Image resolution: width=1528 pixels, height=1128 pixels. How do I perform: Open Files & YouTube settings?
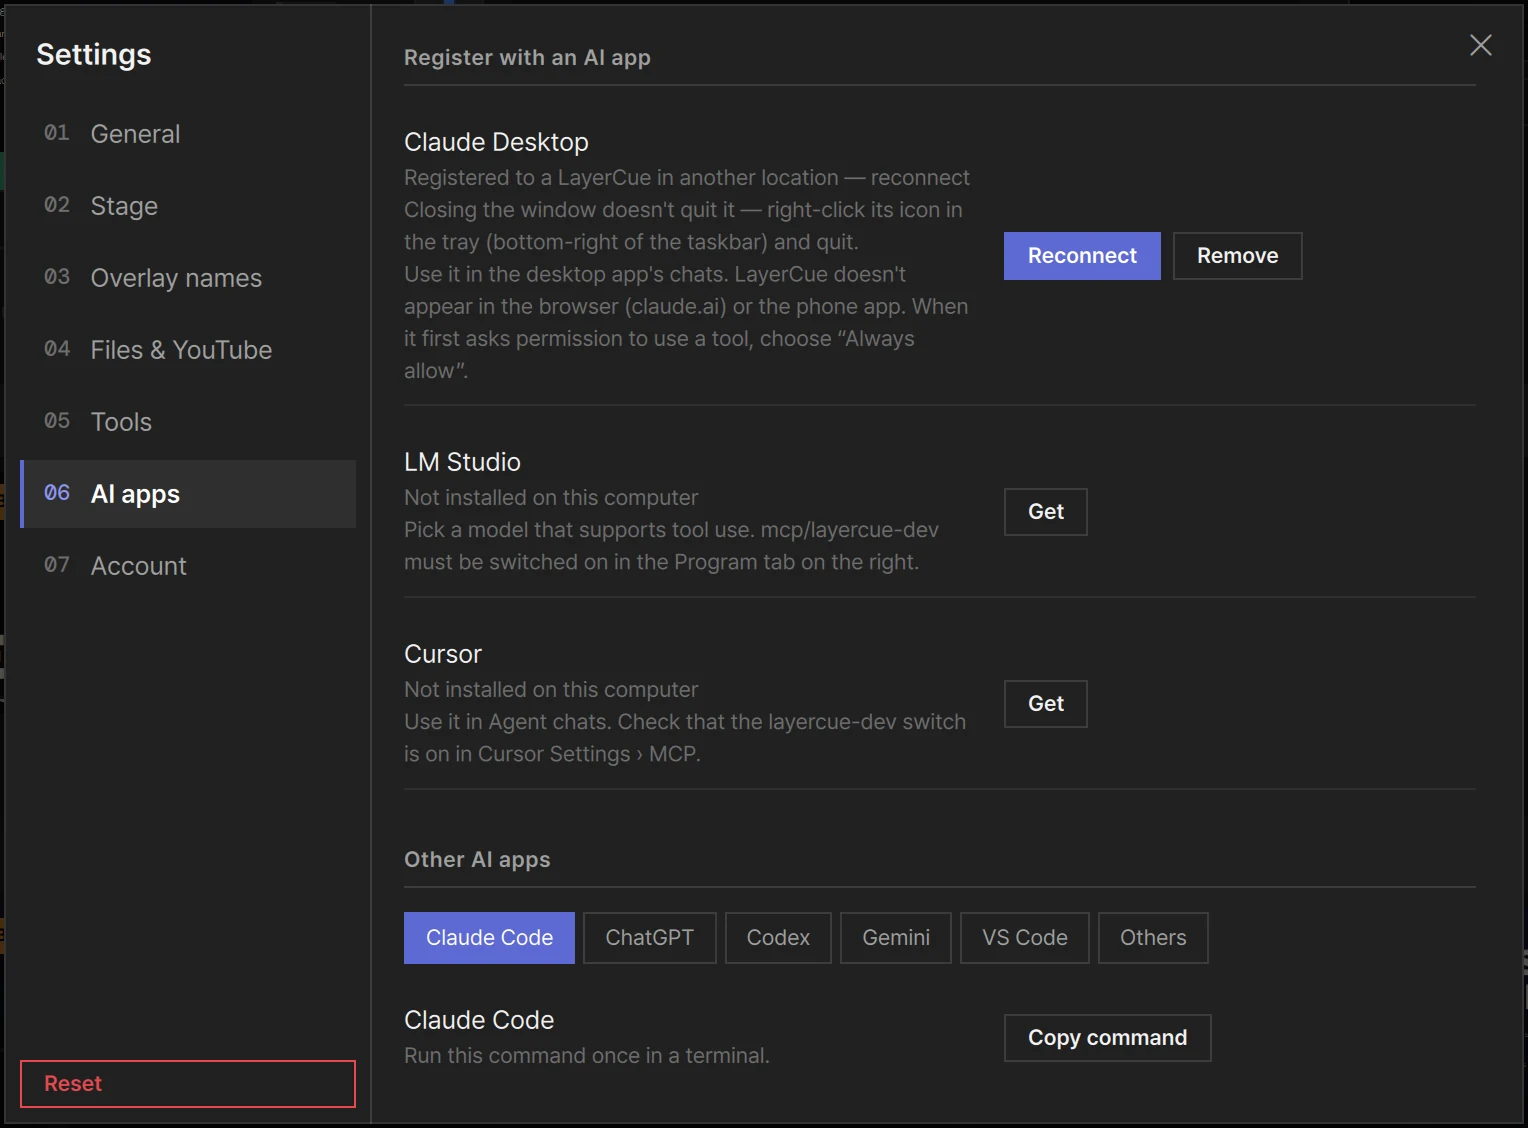[188, 350]
